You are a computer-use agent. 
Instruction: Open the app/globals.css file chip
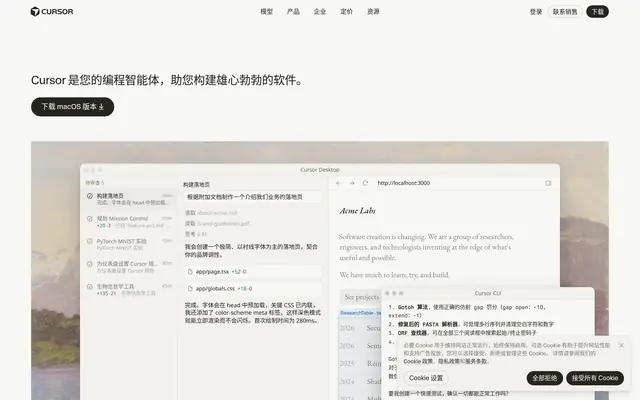point(253,289)
